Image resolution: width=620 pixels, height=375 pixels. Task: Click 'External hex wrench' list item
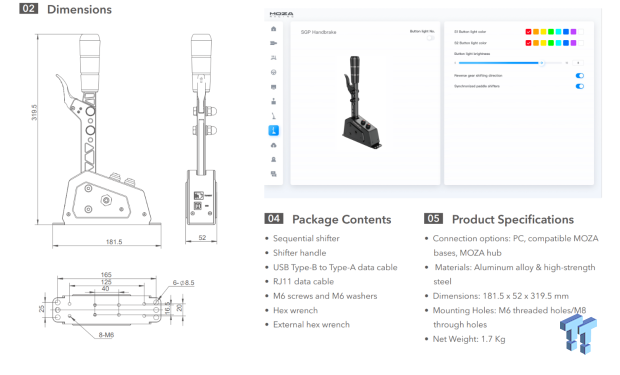pyautogui.click(x=312, y=325)
